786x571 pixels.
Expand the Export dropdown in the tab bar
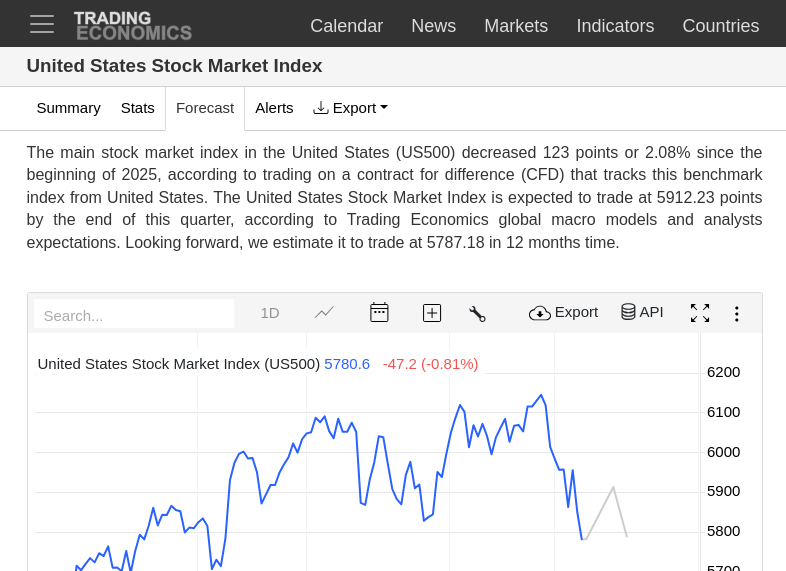click(350, 108)
